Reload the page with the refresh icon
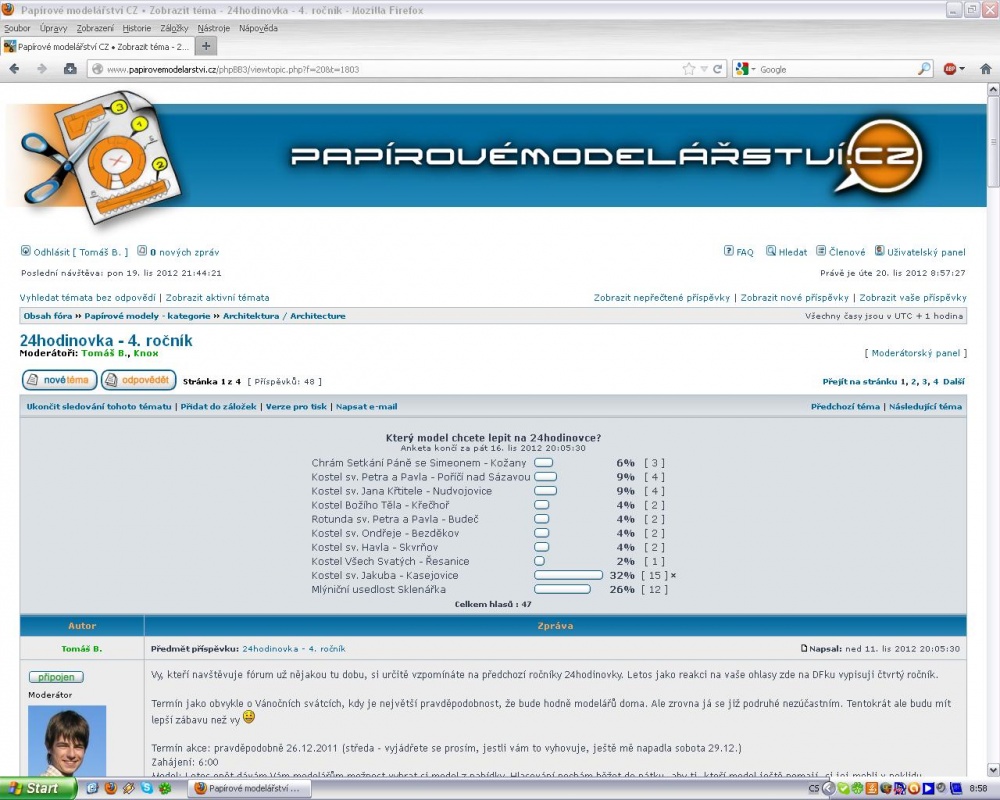Screen dimensions: 1000x800 [x=717, y=69]
